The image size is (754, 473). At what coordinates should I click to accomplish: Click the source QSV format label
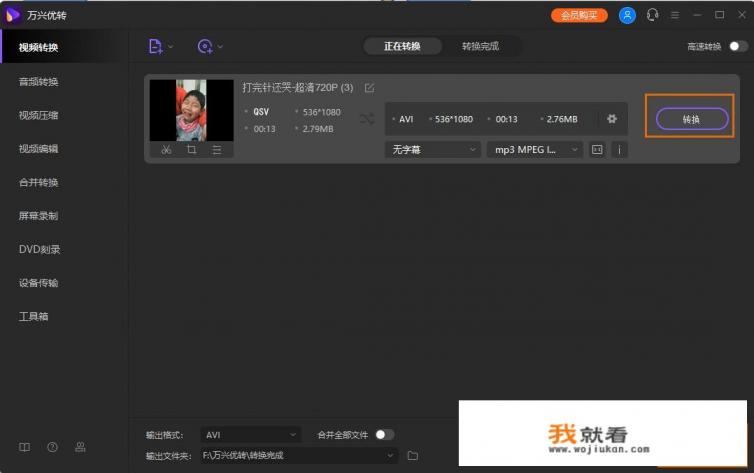click(261, 112)
